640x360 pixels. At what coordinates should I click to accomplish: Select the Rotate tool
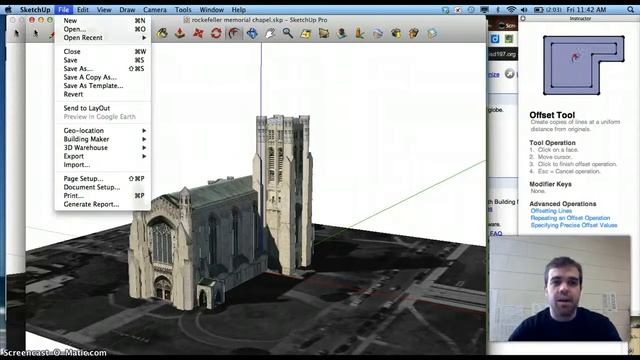216,33
